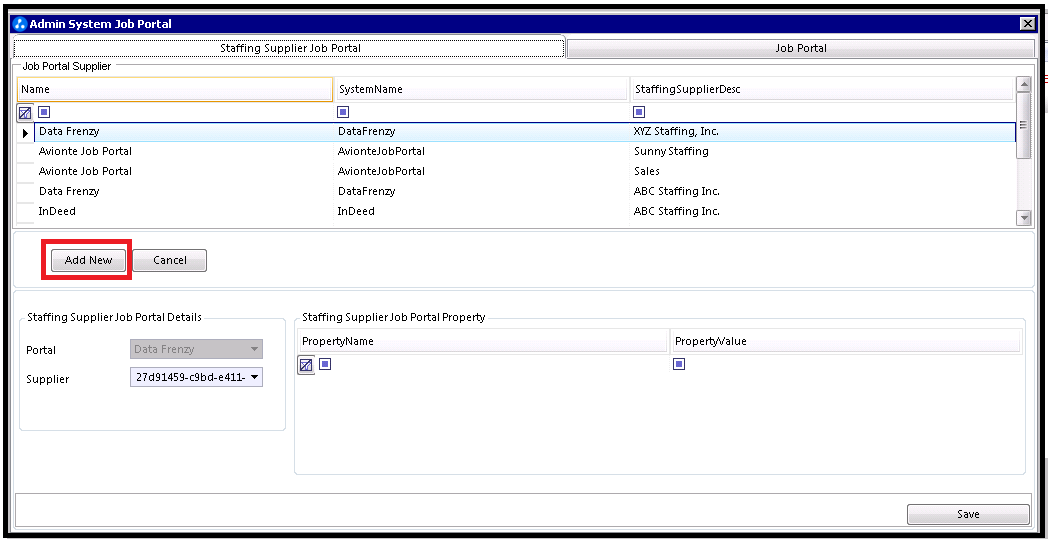Click the Admin System Job Portal title icon
The height and width of the screenshot is (541, 1049).
coord(20,24)
